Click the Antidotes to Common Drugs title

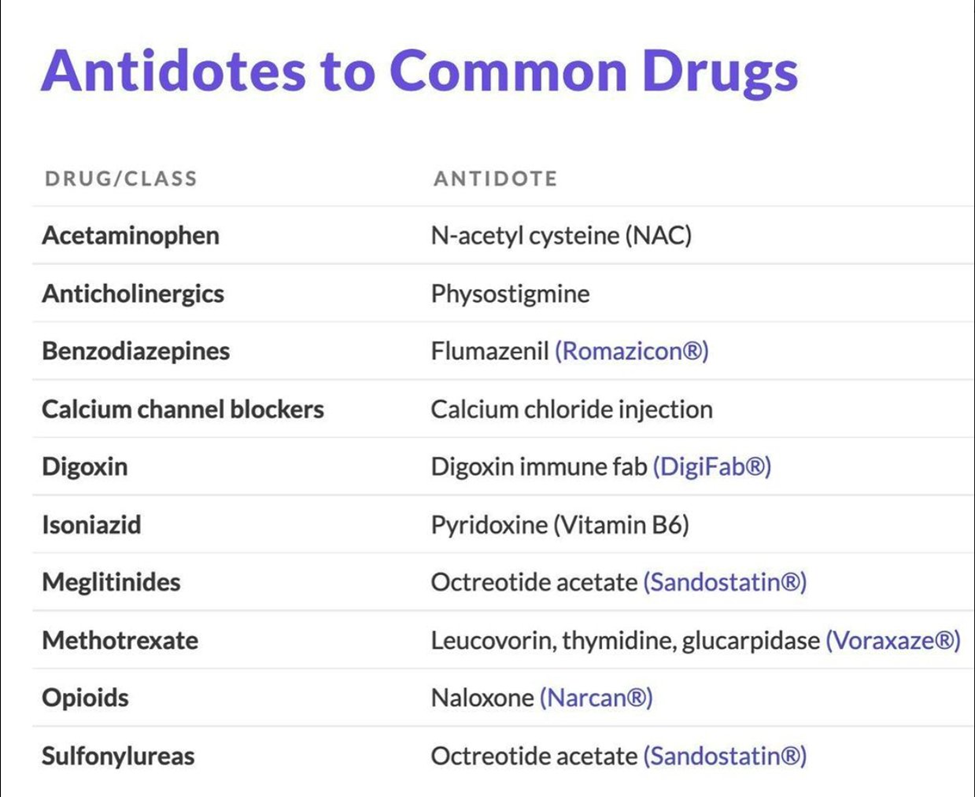[420, 71]
